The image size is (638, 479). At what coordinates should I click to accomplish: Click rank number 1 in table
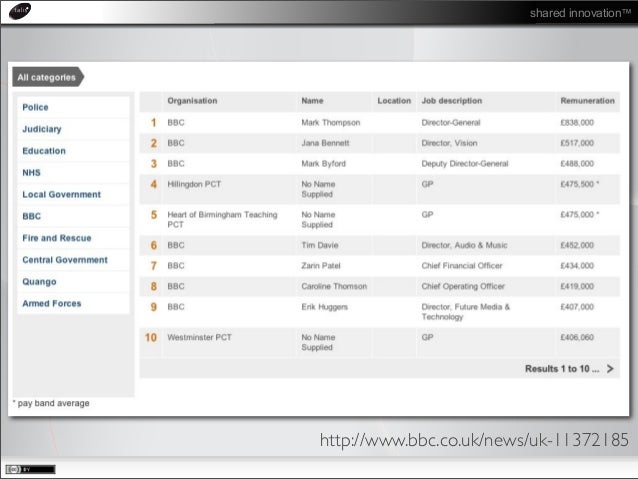point(153,122)
